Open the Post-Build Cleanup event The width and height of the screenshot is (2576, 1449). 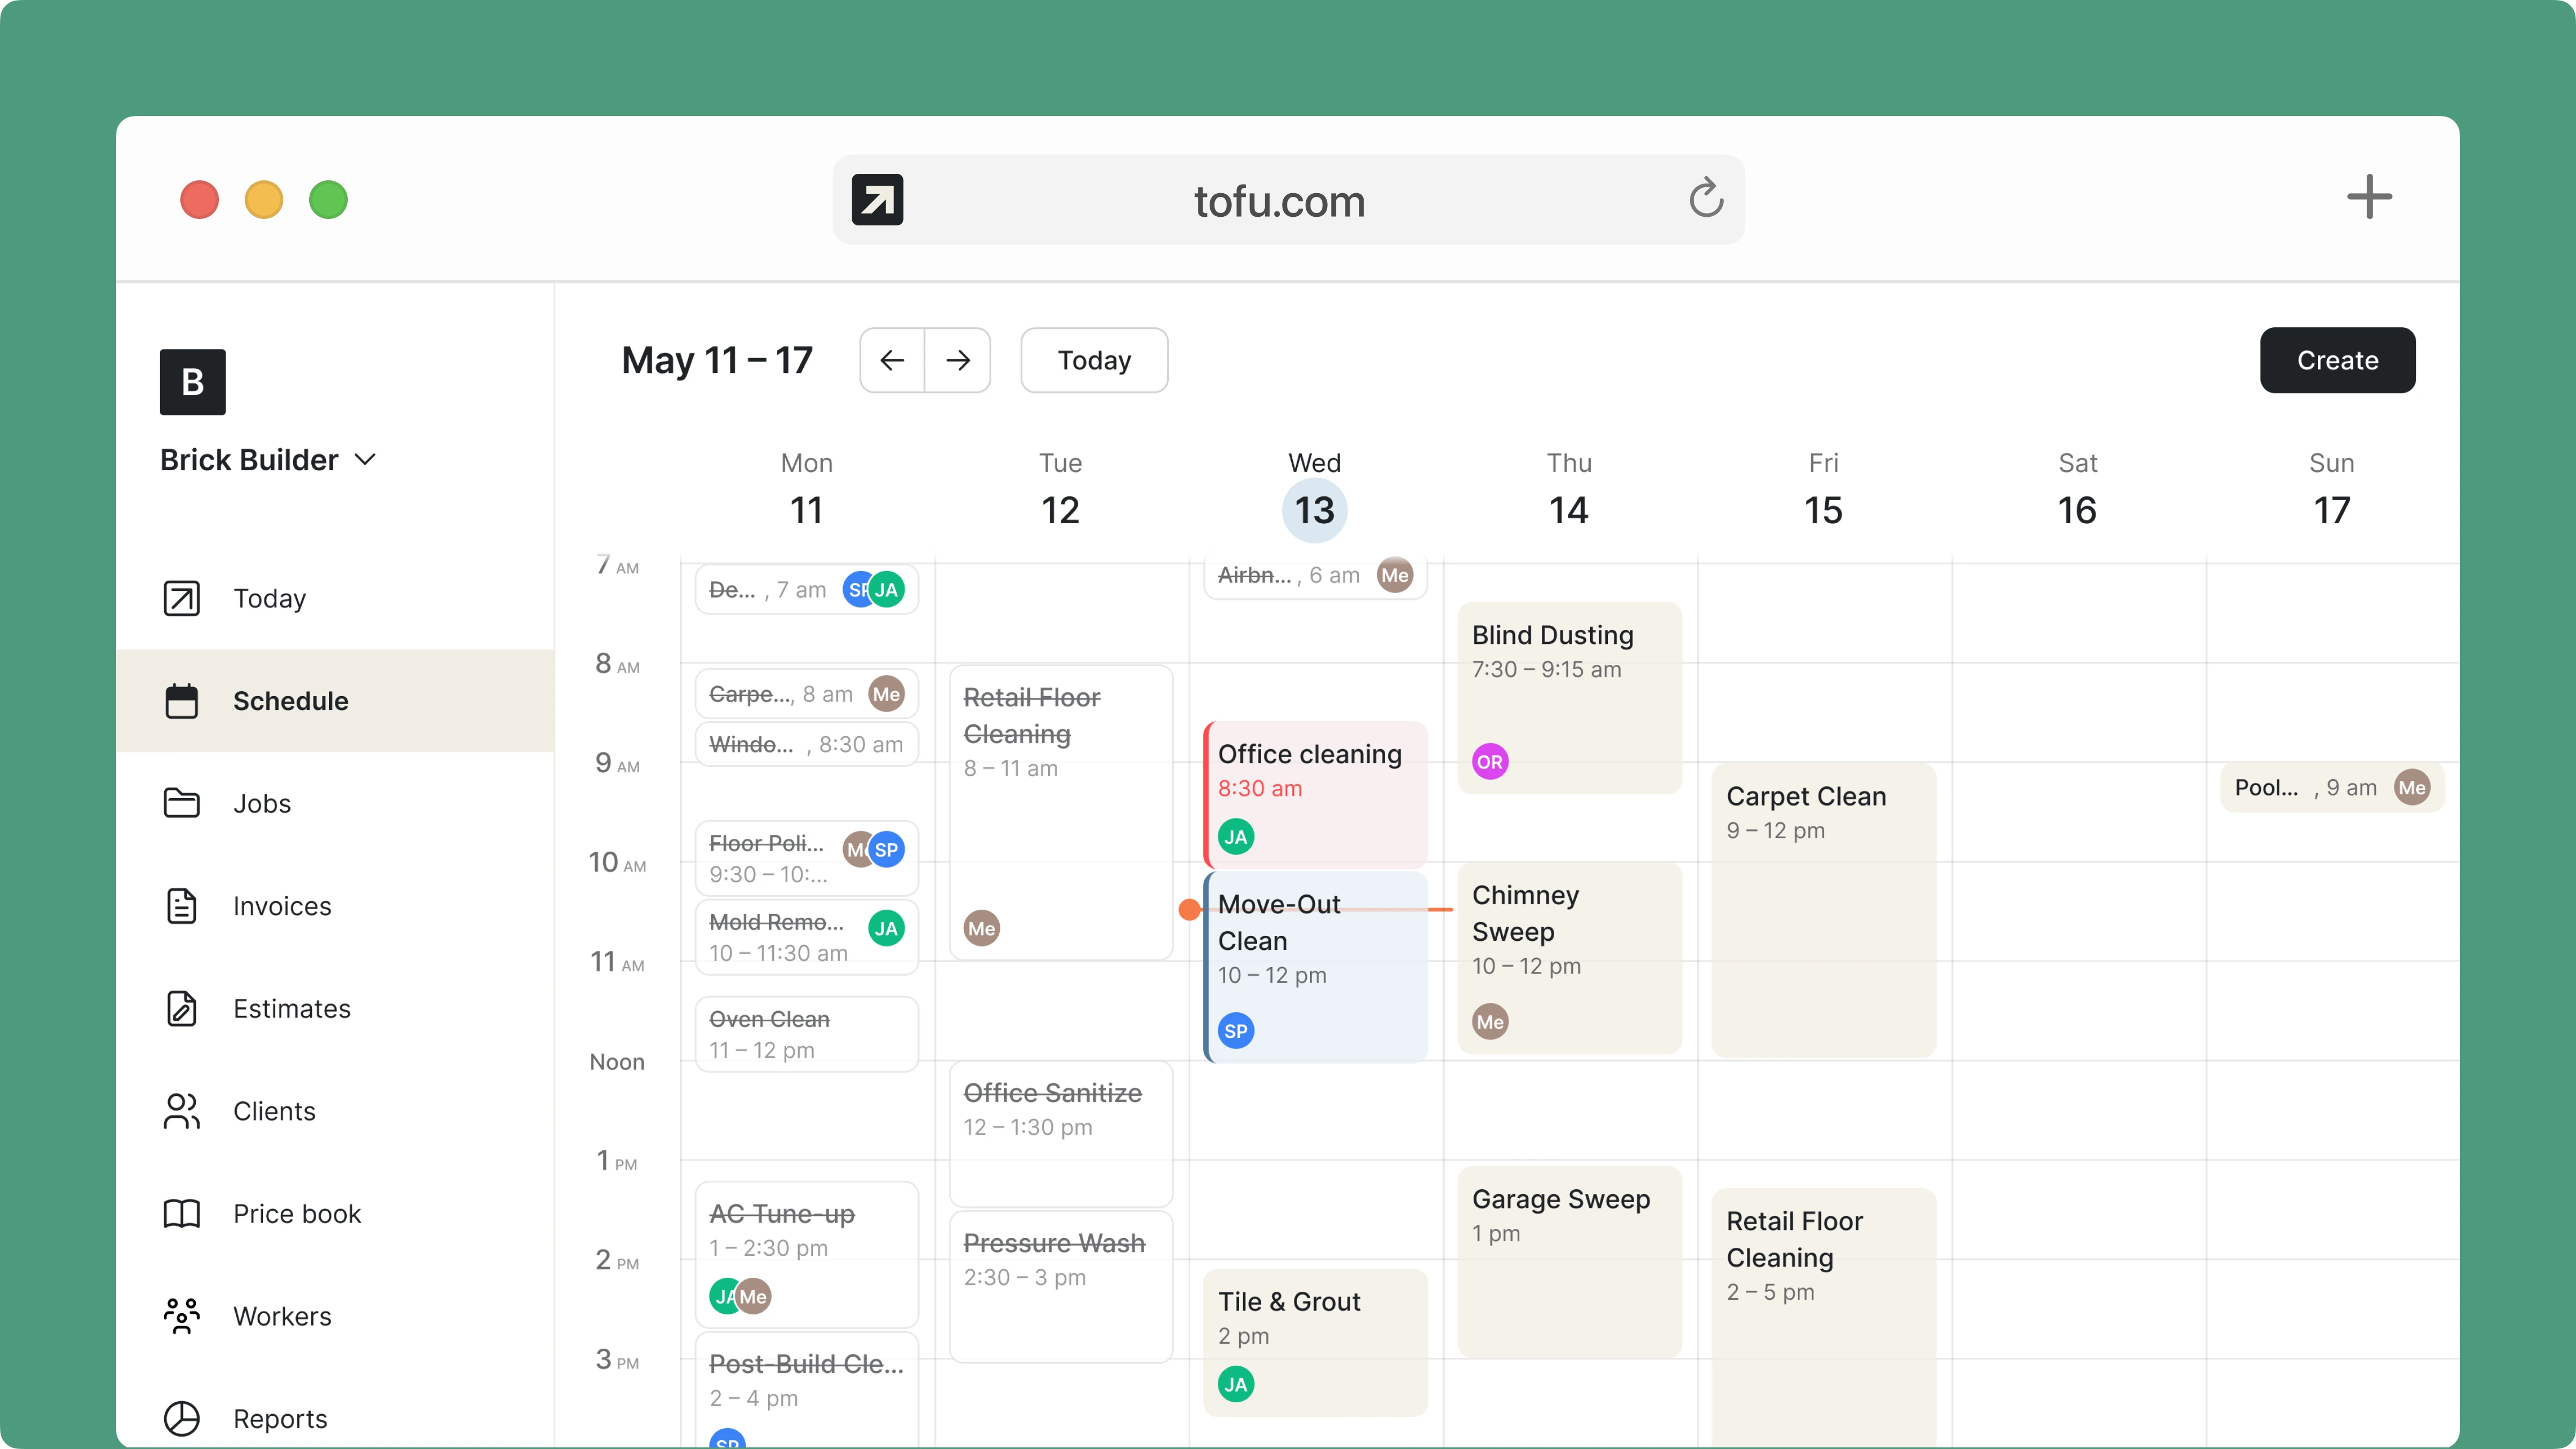807,1390
